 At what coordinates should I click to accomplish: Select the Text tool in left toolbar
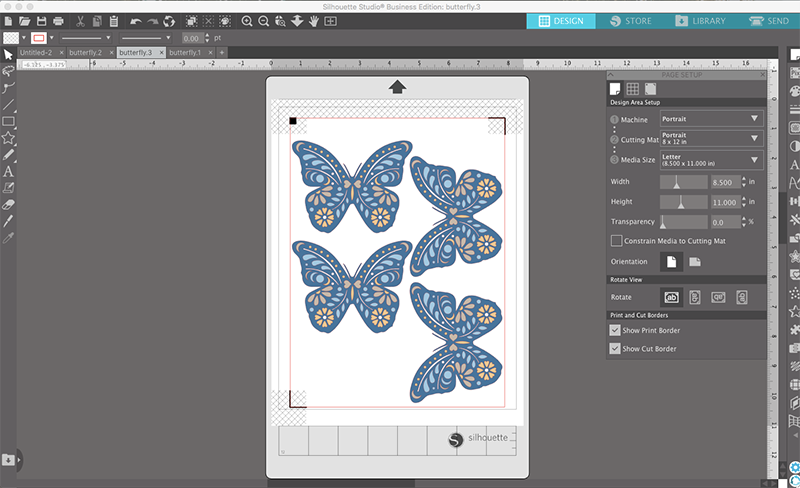(8, 170)
